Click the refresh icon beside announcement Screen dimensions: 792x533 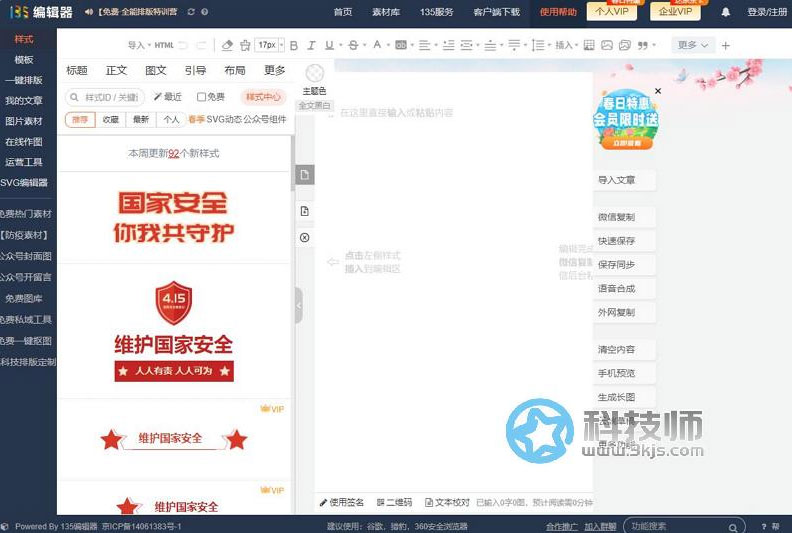[191, 12]
